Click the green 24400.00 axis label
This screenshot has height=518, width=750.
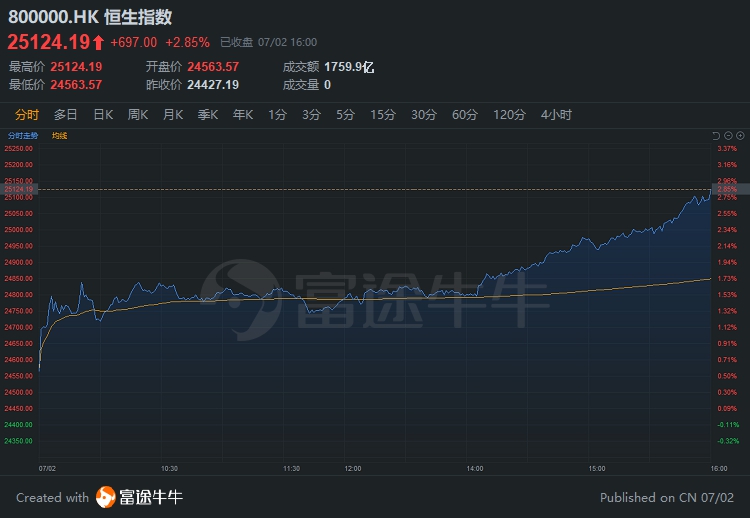pos(19,425)
